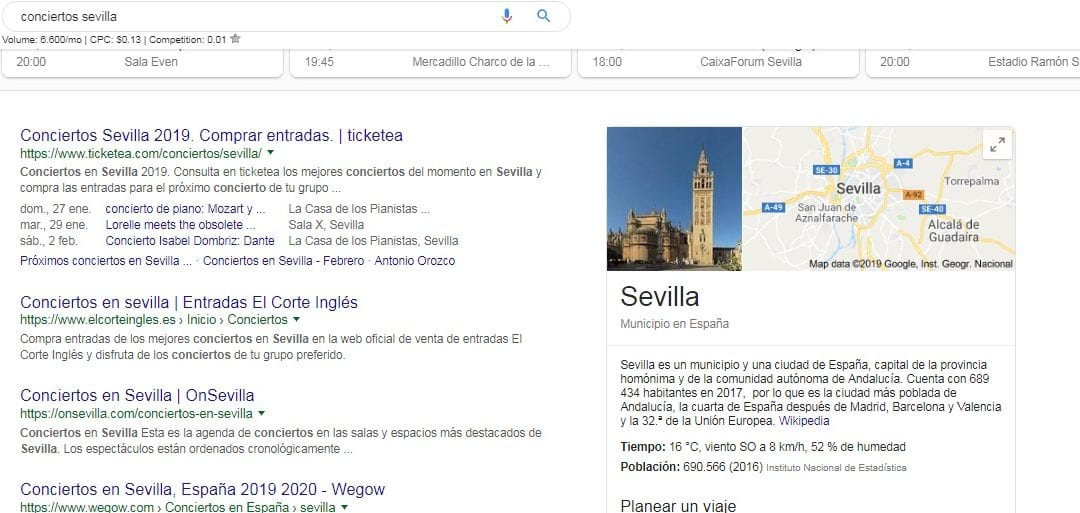The height and width of the screenshot is (513, 1080).
Task: Open dropdown arrow next to wegow URL
Action: (344, 507)
